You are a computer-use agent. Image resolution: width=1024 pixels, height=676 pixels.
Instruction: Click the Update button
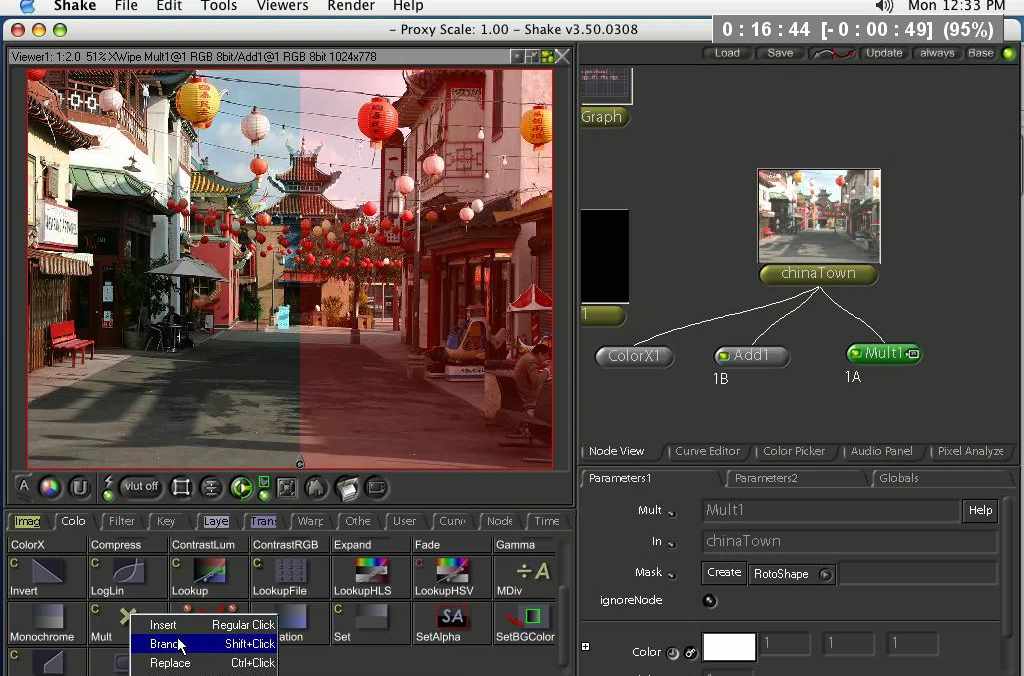pos(884,54)
